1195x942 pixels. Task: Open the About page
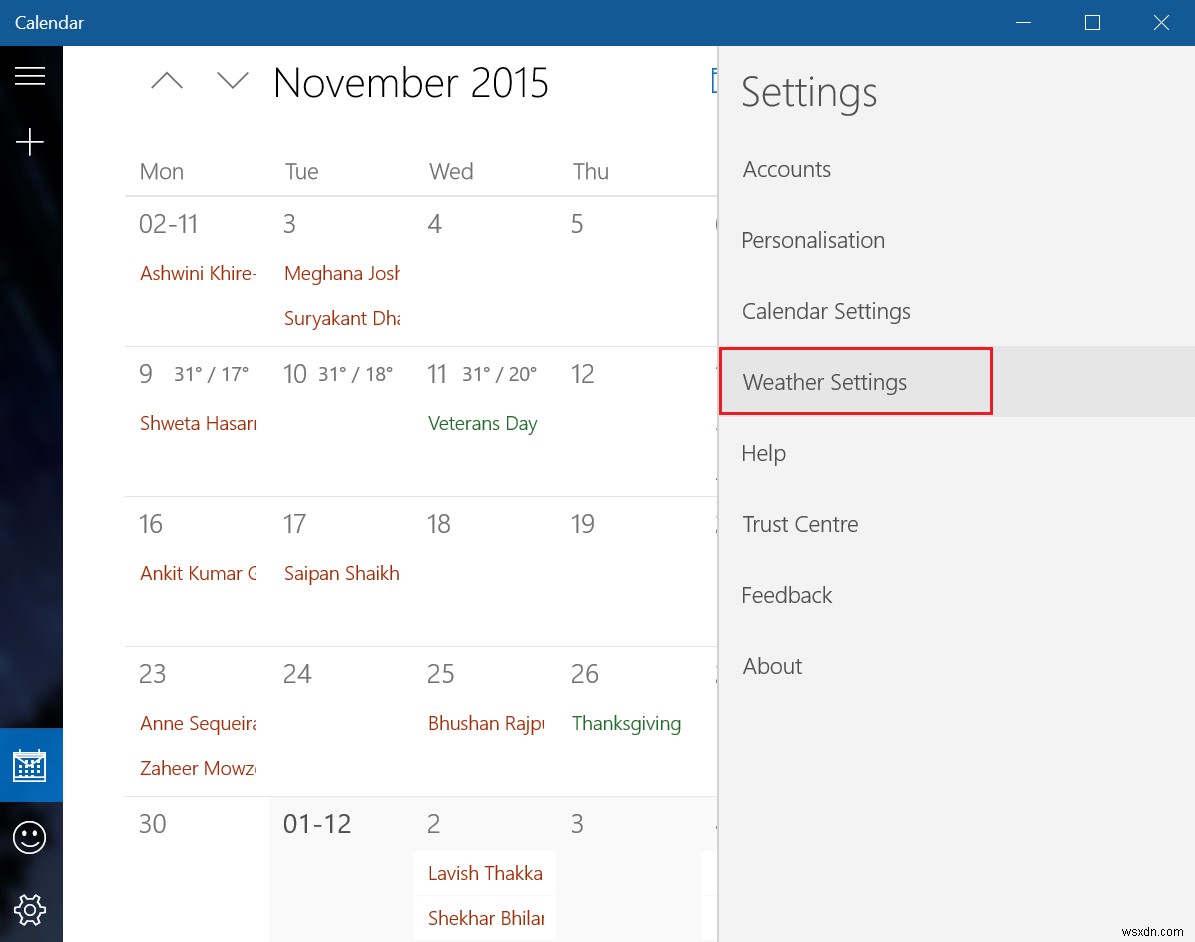[x=772, y=666]
